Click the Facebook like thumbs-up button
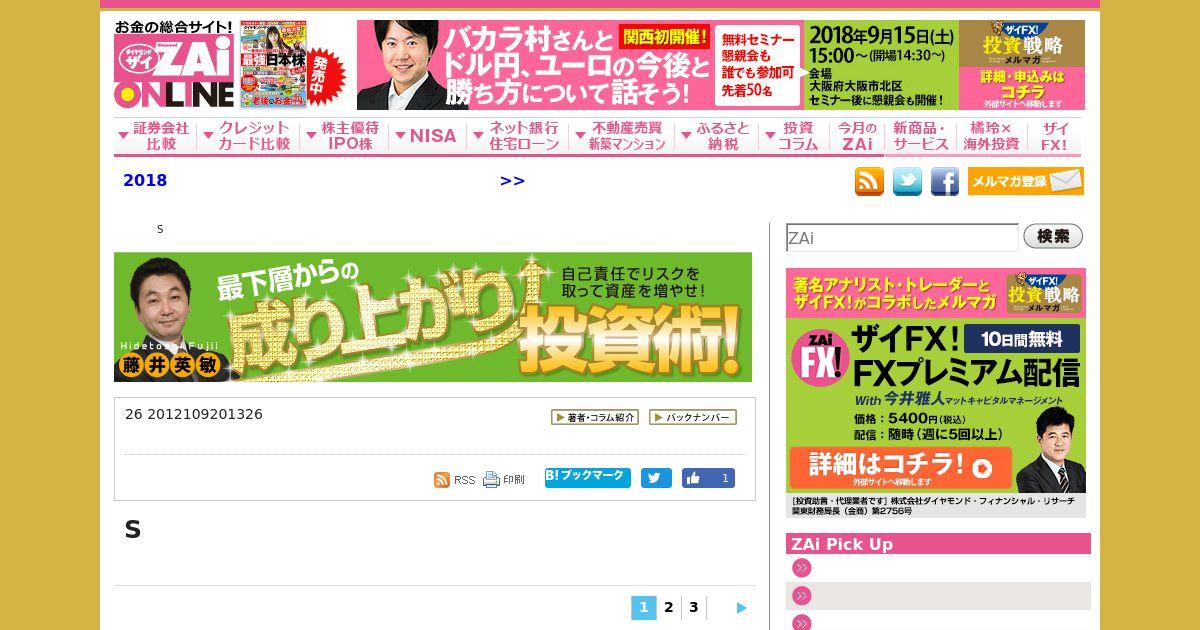1200x630 pixels. point(708,478)
